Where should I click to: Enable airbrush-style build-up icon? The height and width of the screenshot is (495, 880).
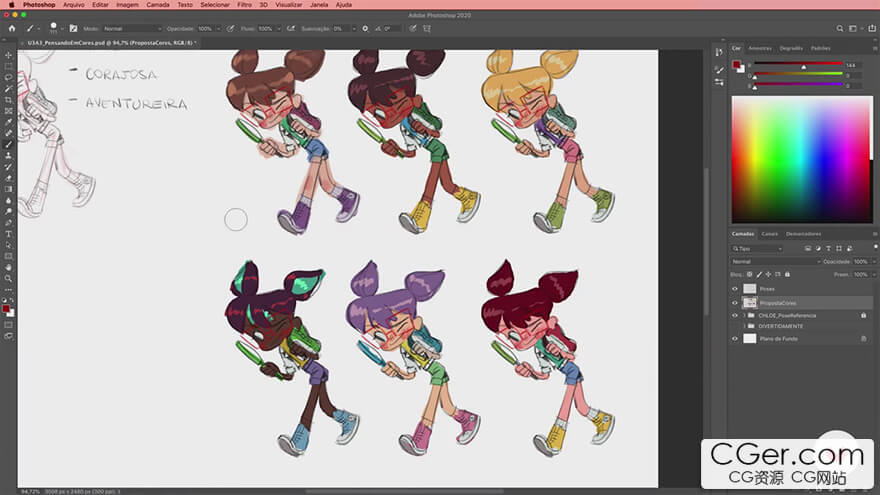point(291,29)
